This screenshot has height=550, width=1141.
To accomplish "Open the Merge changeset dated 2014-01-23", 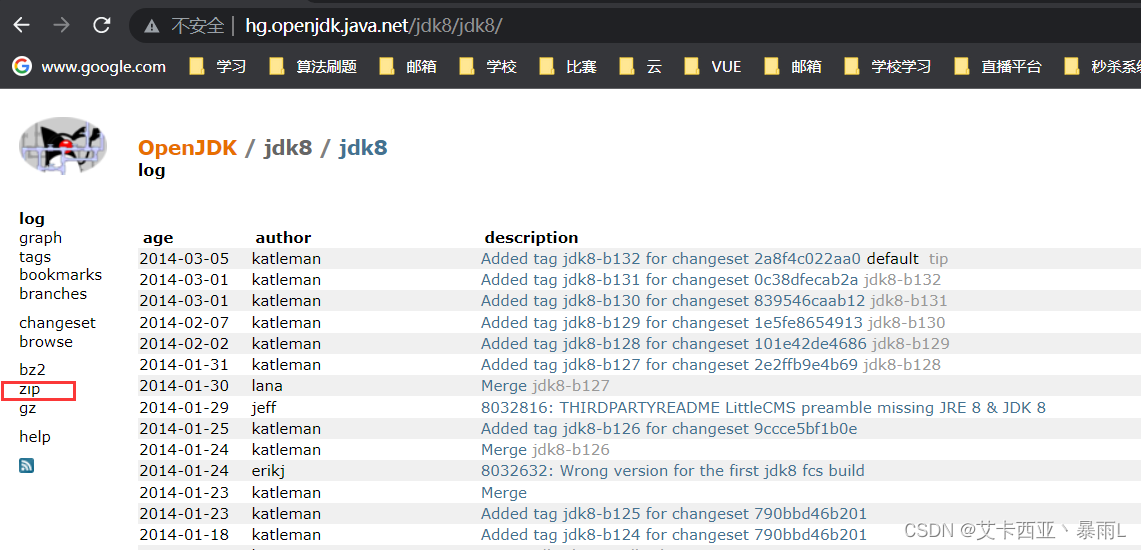I will pos(504,493).
